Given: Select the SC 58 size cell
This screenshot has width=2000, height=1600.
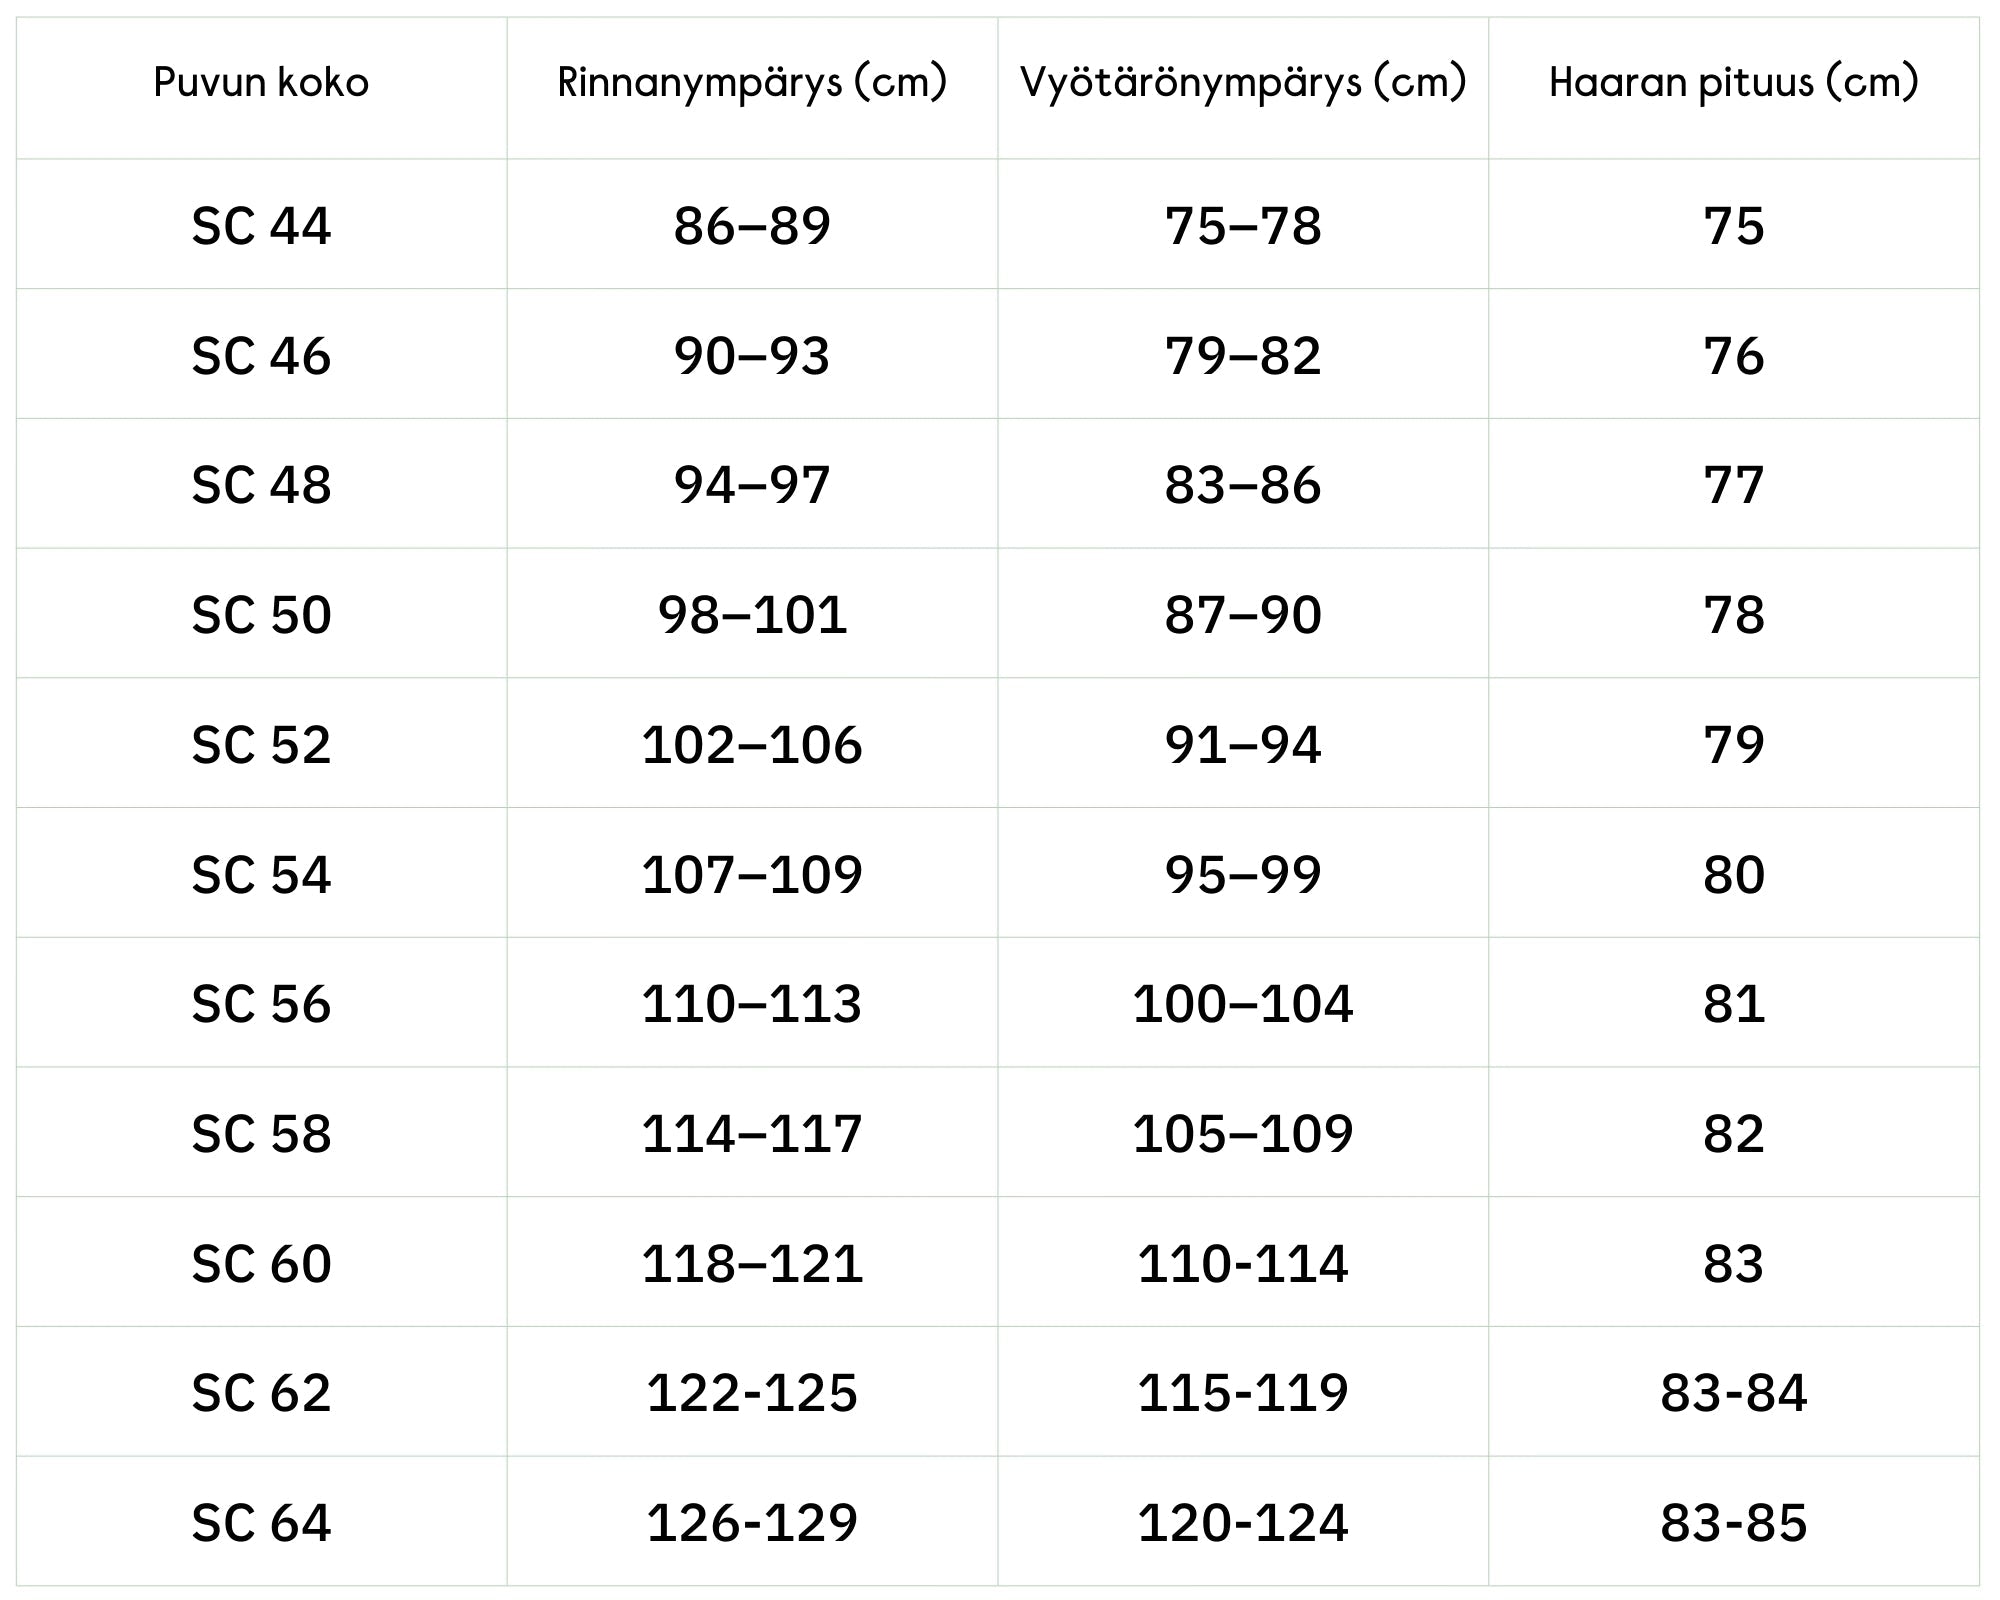Looking at the screenshot, I should 261,1134.
